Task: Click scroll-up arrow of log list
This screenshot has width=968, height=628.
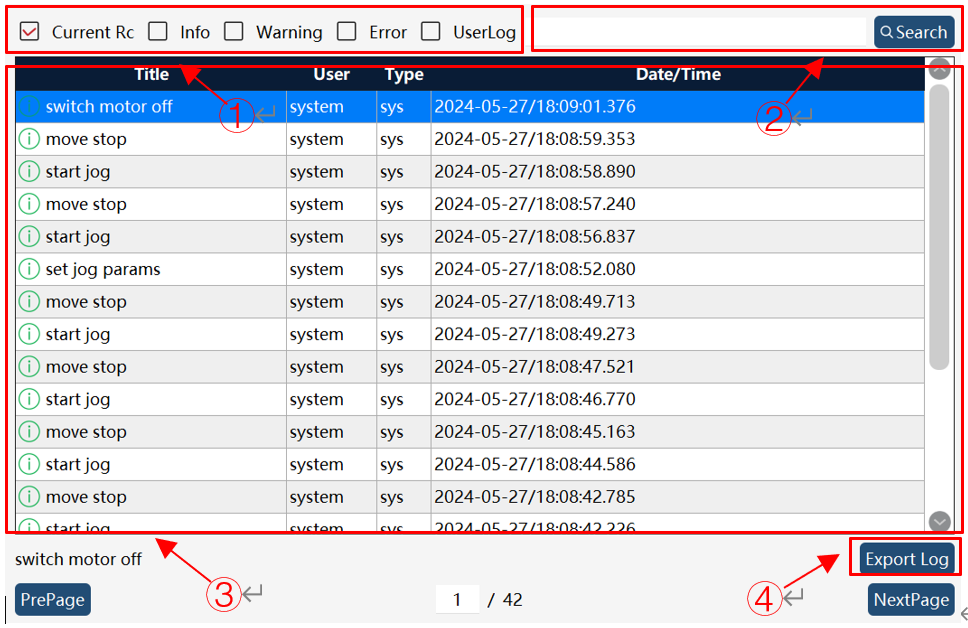Action: 939,69
